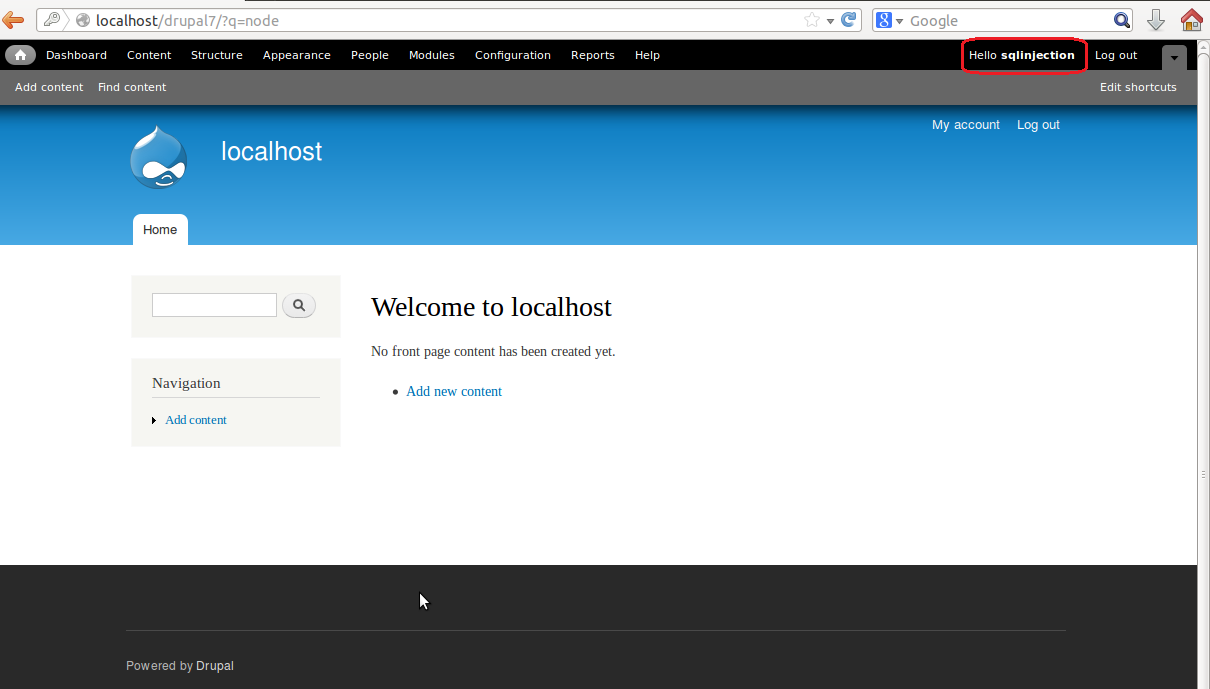Click the Add new content link
This screenshot has width=1210, height=689.
point(453,391)
